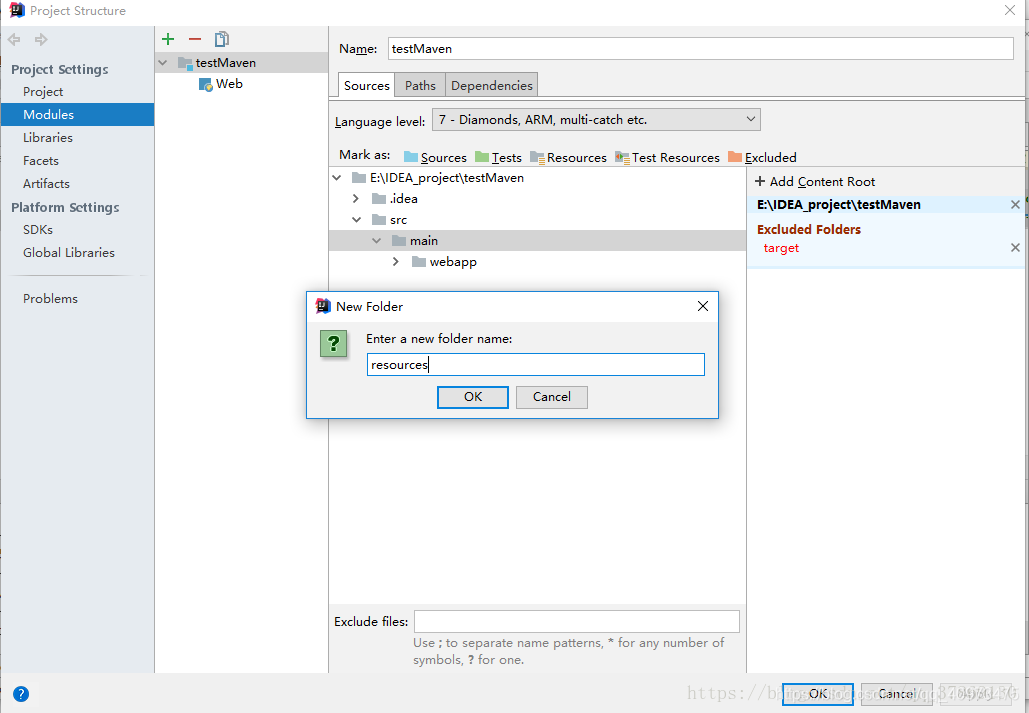1029x713 pixels.
Task: Click the plus next to Add Content Root
Action: tap(760, 181)
